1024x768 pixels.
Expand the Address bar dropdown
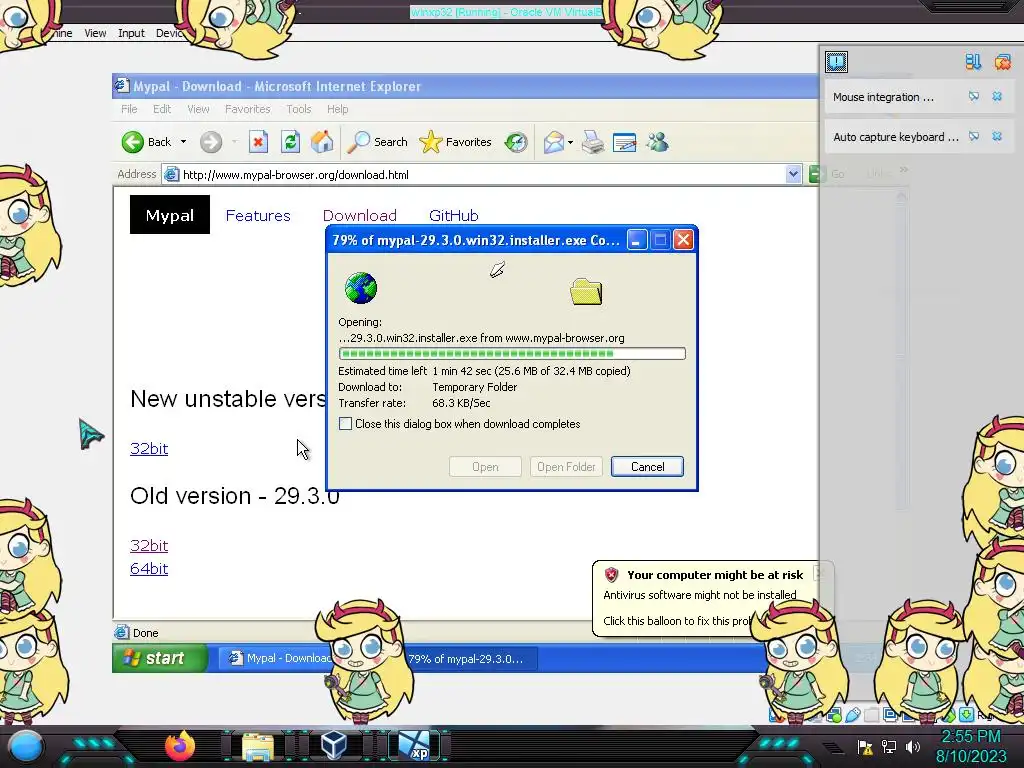[793, 174]
